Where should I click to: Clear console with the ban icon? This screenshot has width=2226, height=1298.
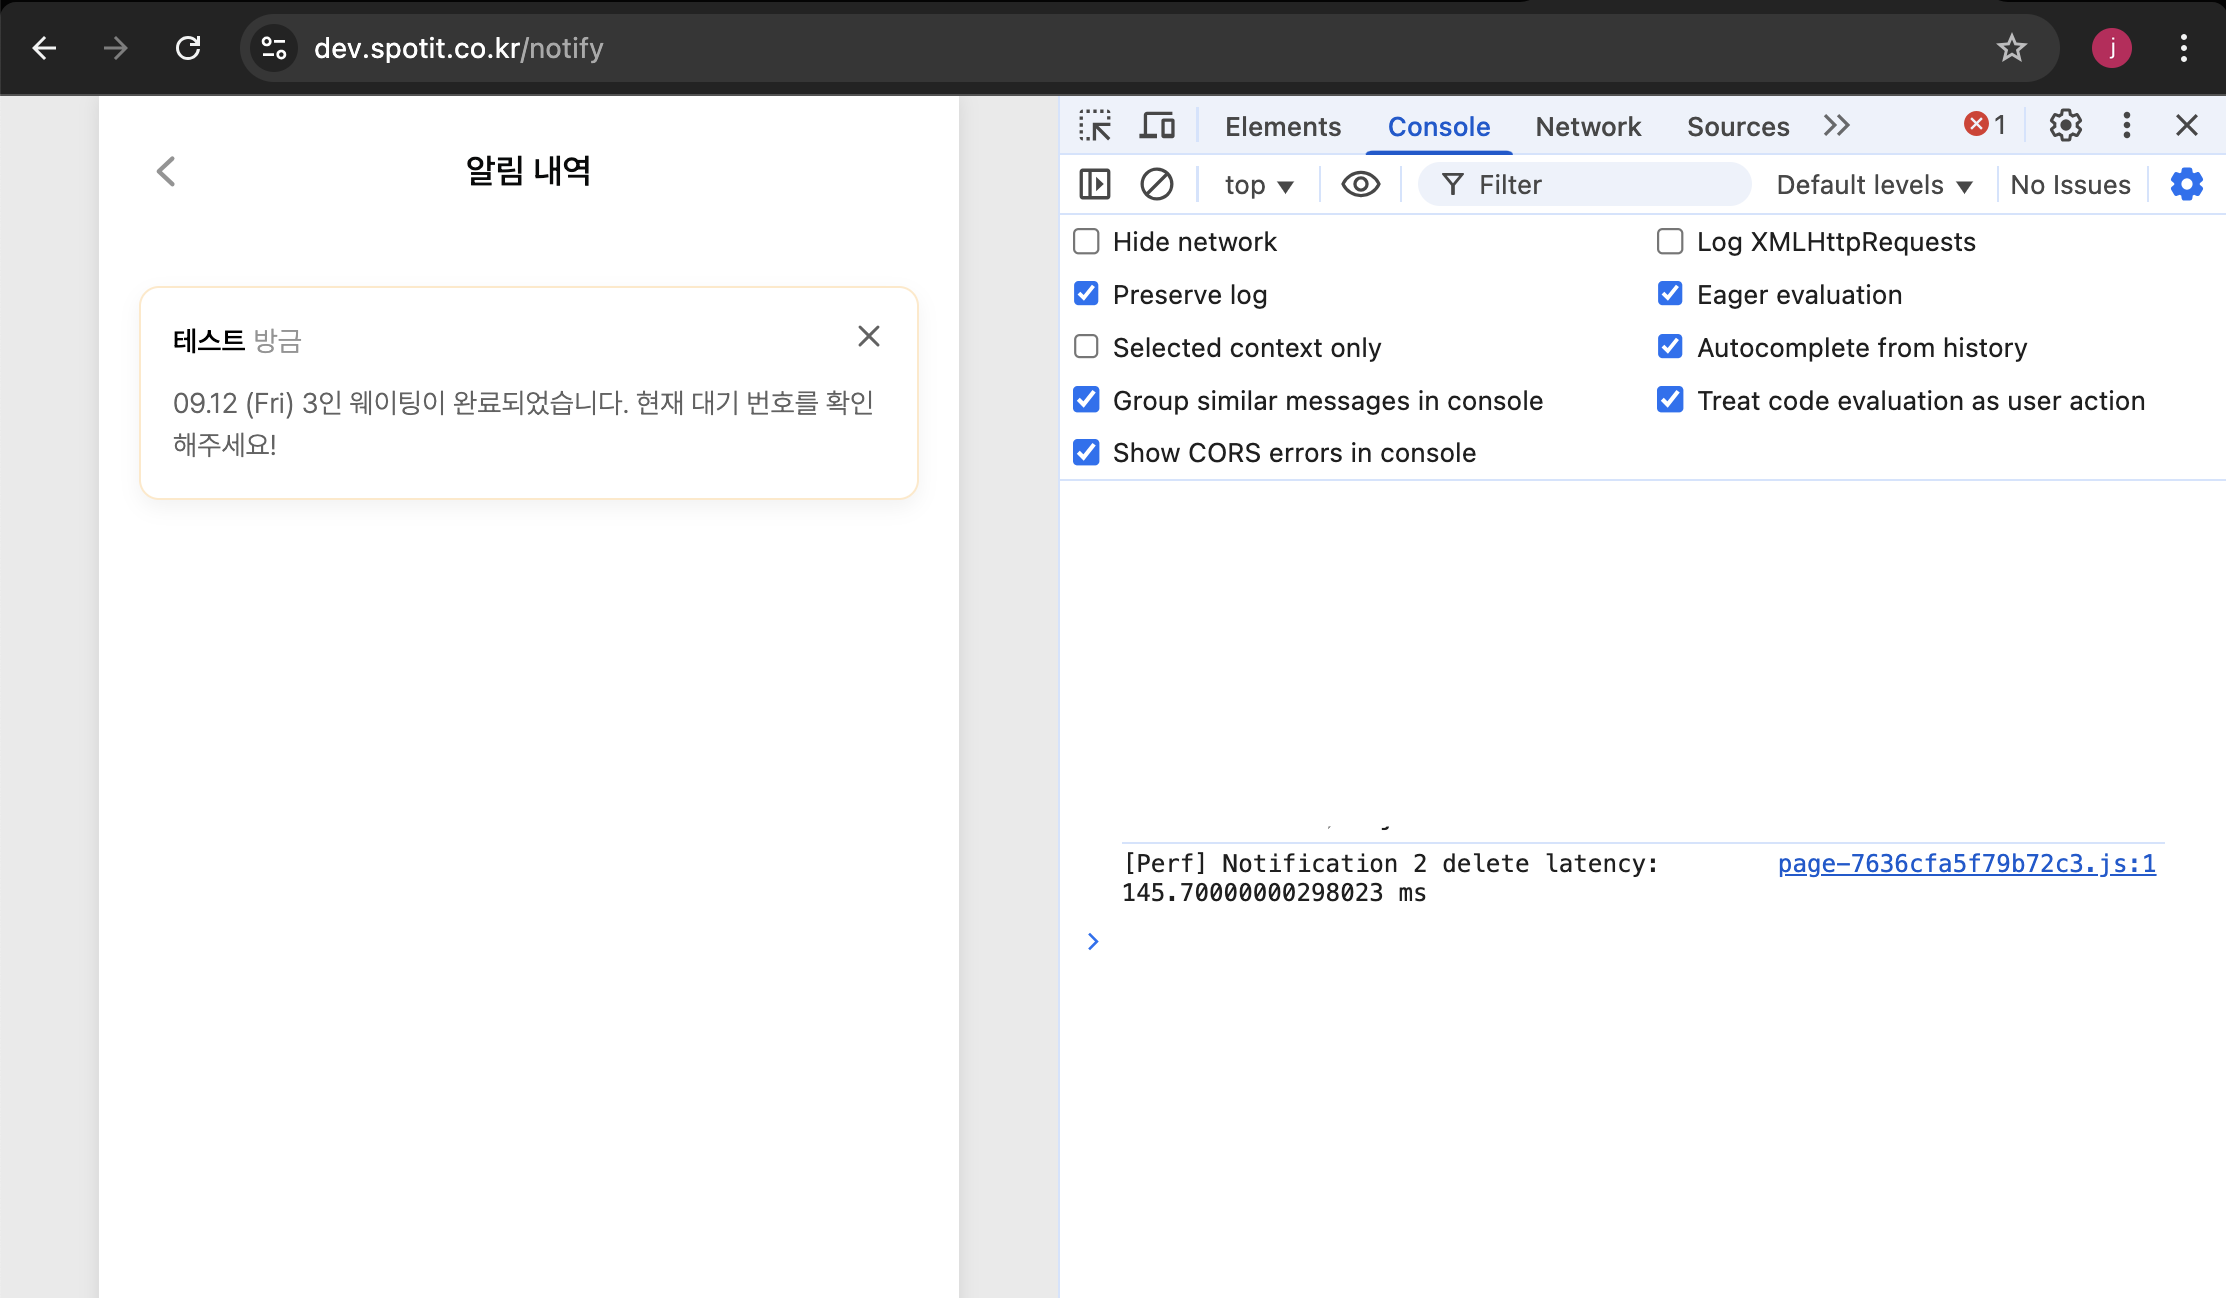coord(1156,184)
